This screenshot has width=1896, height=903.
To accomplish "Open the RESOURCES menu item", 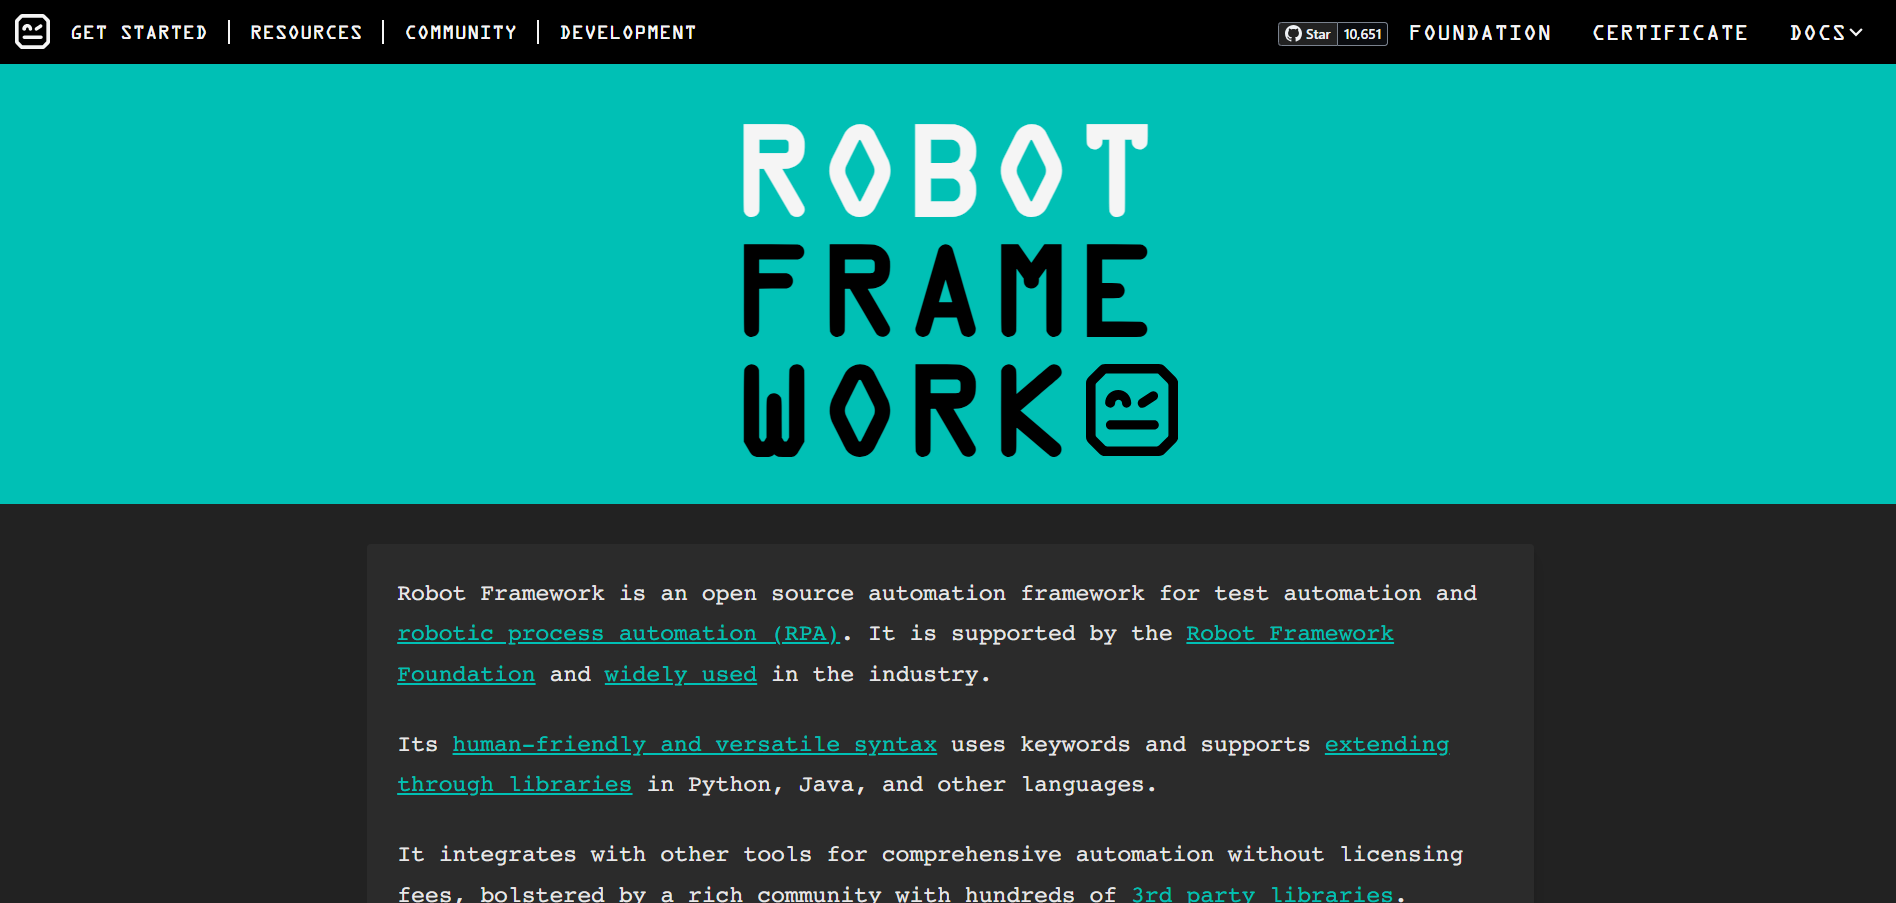I will pyautogui.click(x=306, y=32).
